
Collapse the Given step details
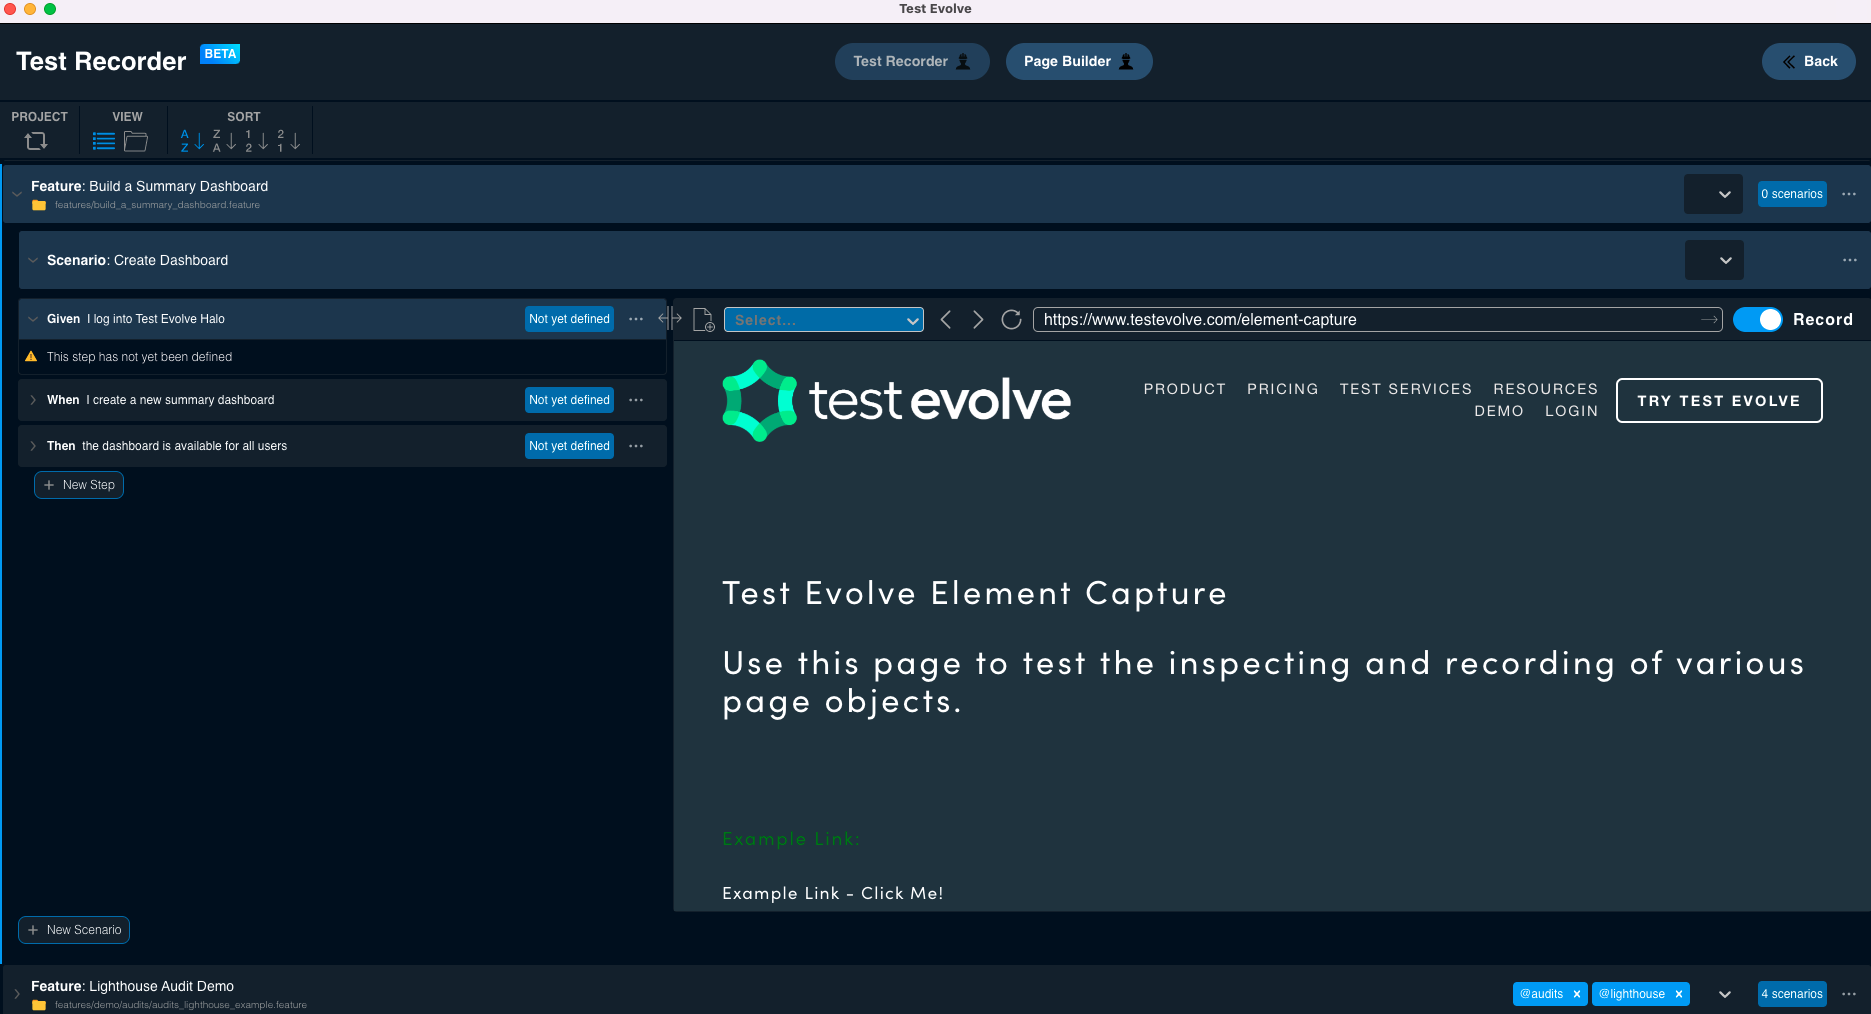pyautogui.click(x=33, y=319)
